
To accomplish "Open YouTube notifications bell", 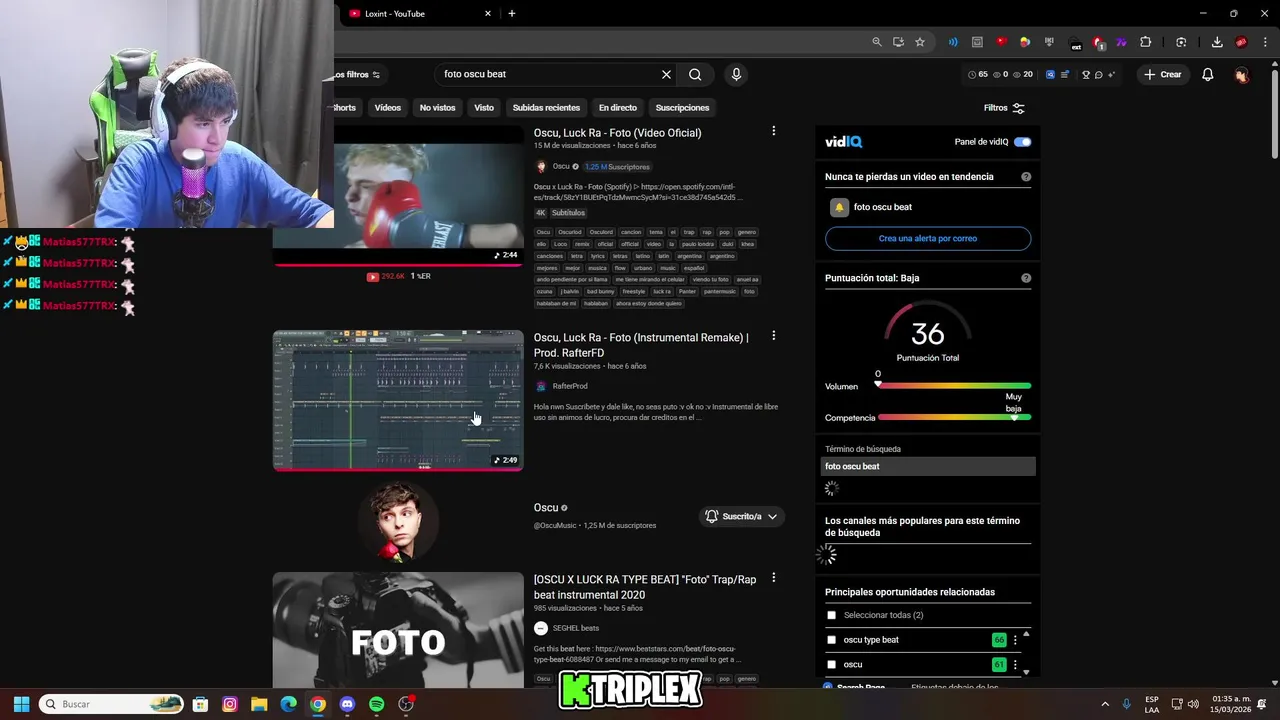I will tap(1207, 74).
